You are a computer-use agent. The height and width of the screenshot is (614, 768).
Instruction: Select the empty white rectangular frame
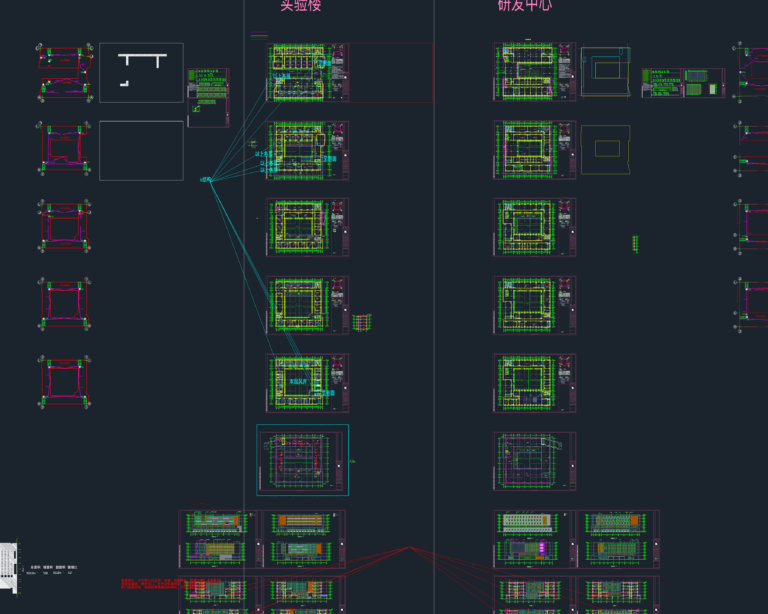pos(142,151)
